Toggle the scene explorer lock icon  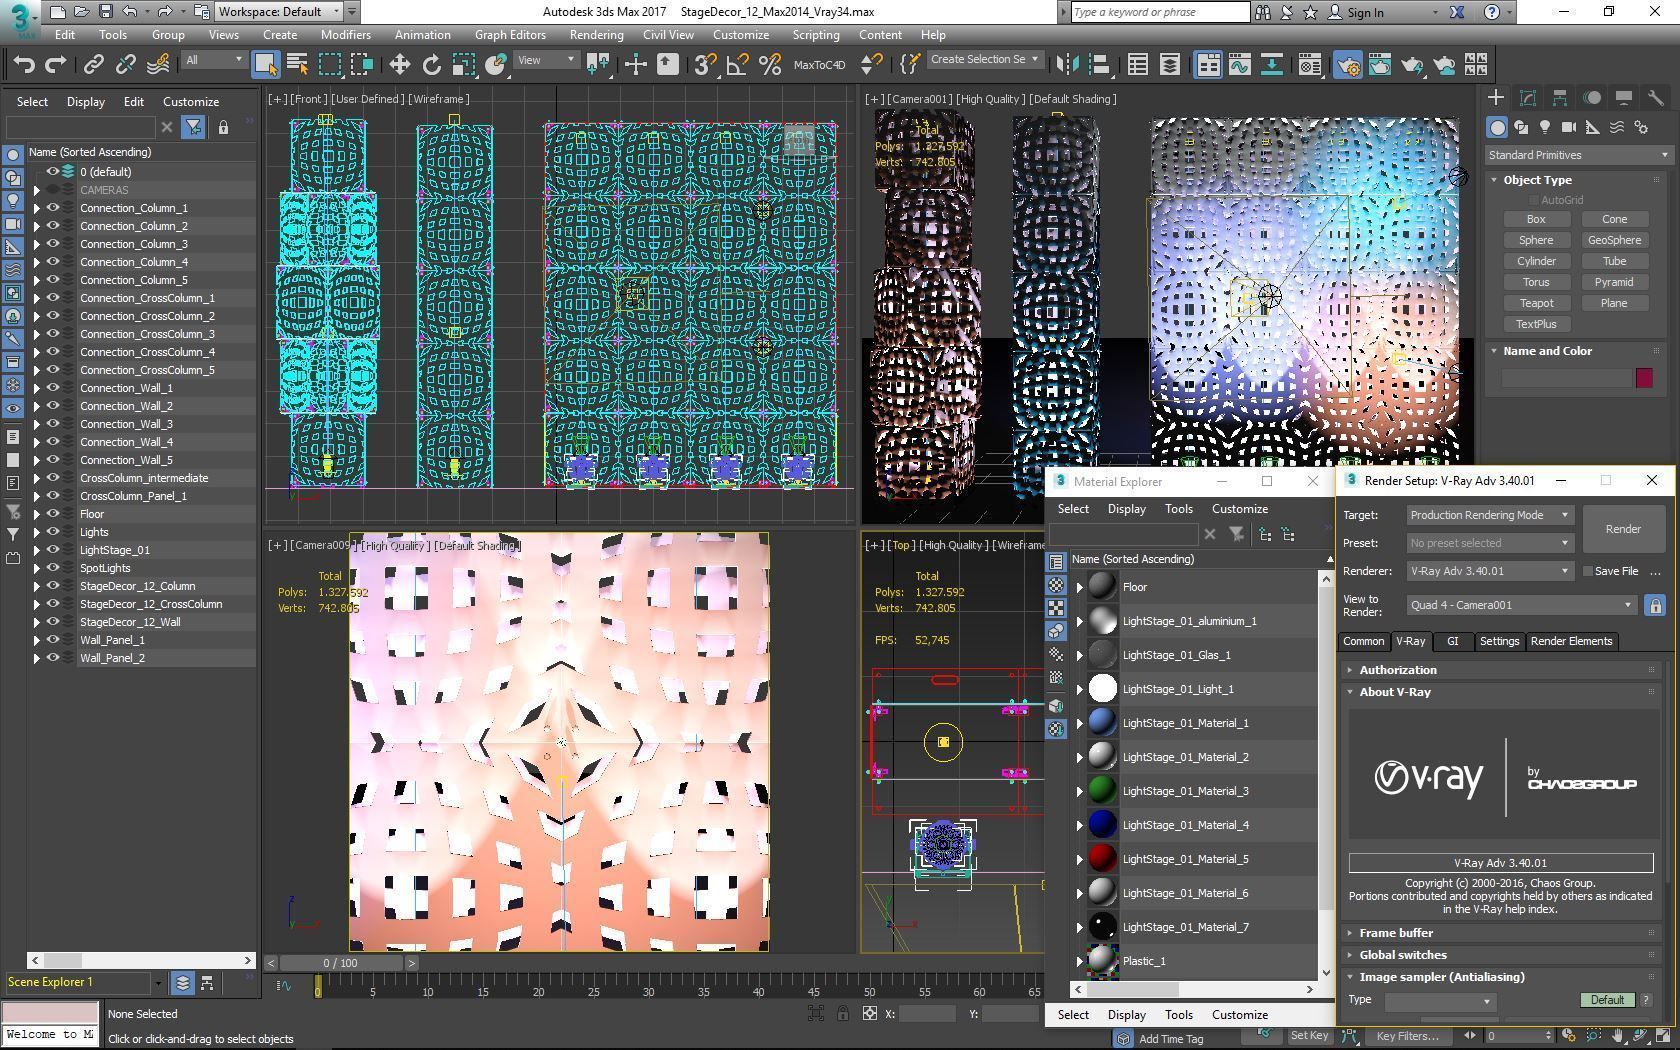pyautogui.click(x=223, y=128)
